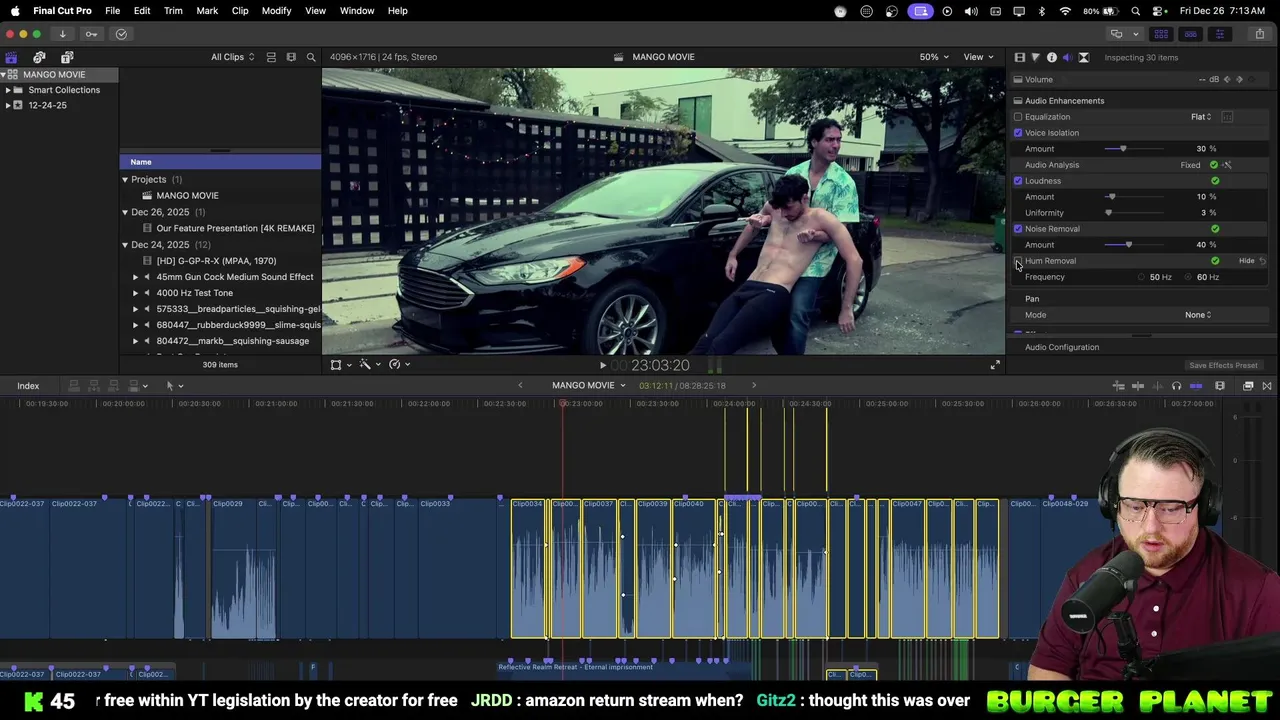Toggle snapping in the timeline
The image size is (1280, 720).
pyautogui.click(x=1196, y=386)
